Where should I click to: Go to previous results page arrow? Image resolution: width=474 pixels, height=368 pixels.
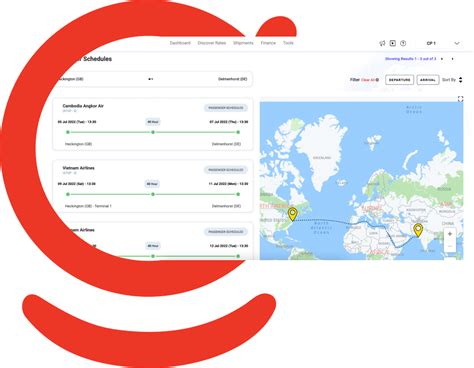(x=442, y=59)
